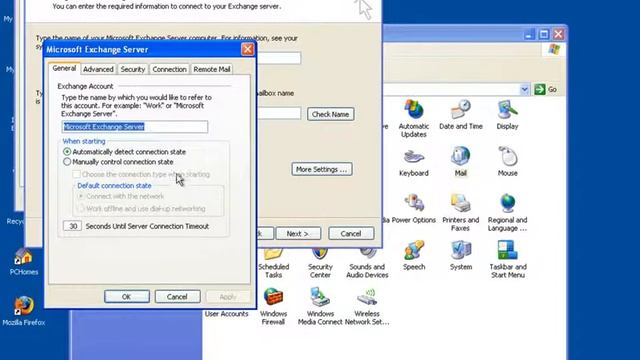Maximize the Control Panel window
The image size is (640, 360).
[x=544, y=34]
